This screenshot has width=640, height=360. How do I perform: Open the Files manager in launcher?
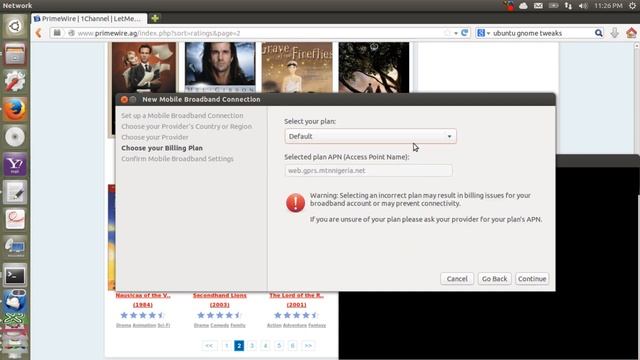pos(15,54)
